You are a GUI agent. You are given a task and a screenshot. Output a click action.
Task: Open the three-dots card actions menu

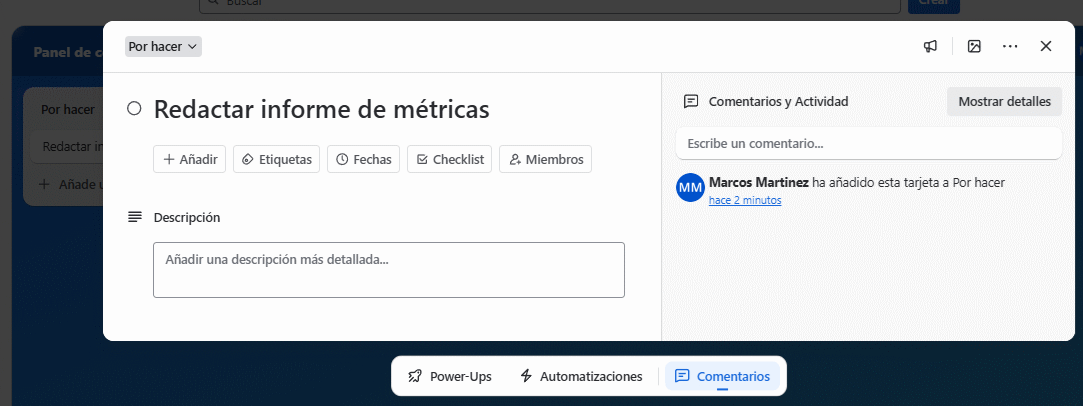pyautogui.click(x=1010, y=46)
